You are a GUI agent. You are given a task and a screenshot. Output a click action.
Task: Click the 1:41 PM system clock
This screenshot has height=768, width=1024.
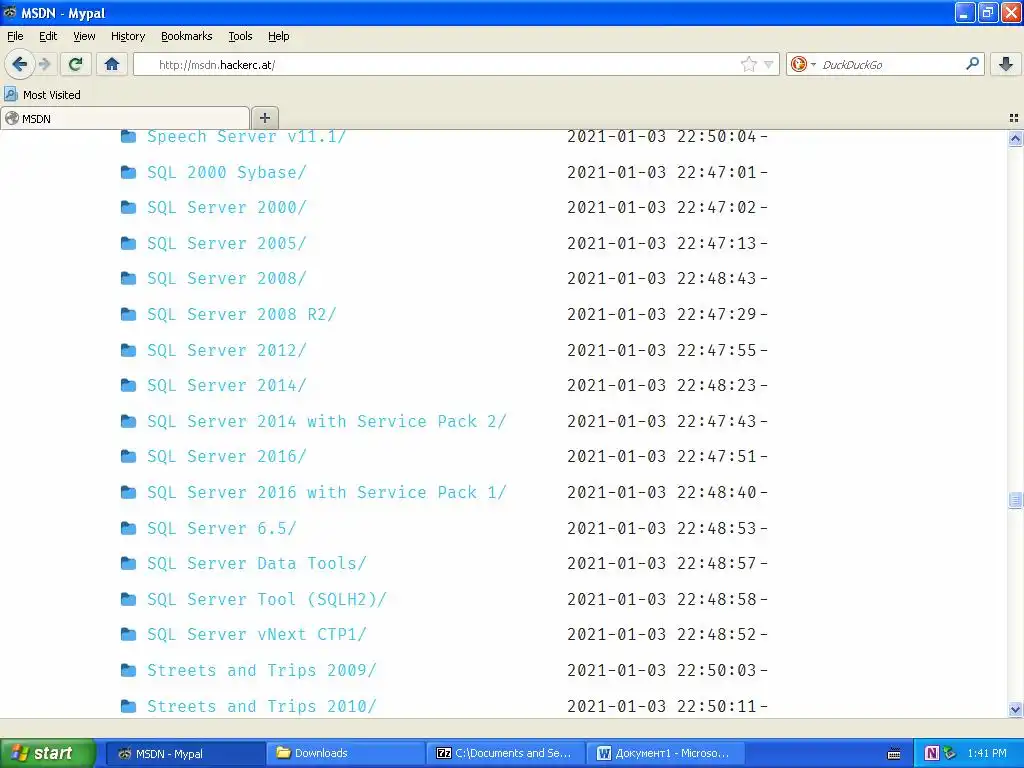coord(987,753)
